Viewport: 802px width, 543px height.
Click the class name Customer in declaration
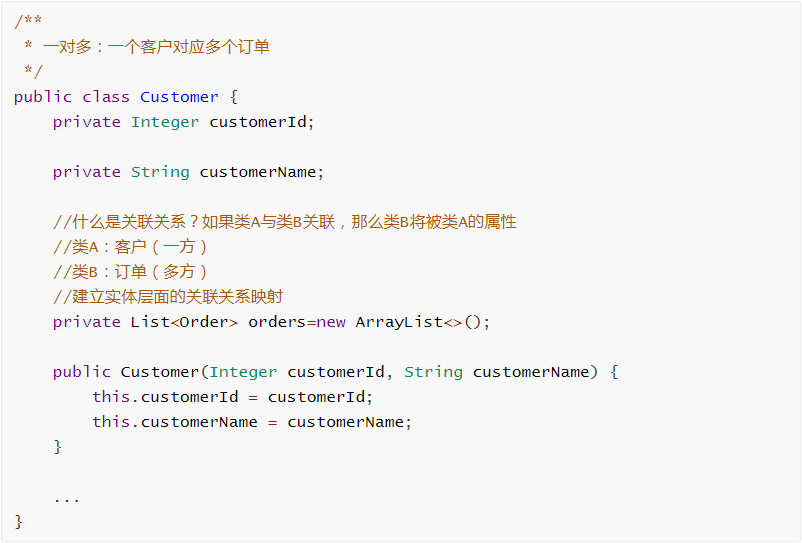point(179,97)
